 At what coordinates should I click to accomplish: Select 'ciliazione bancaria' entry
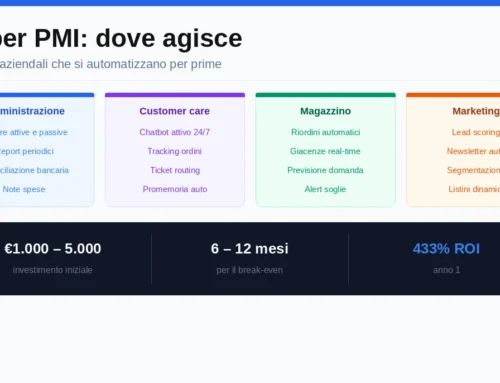(34, 170)
